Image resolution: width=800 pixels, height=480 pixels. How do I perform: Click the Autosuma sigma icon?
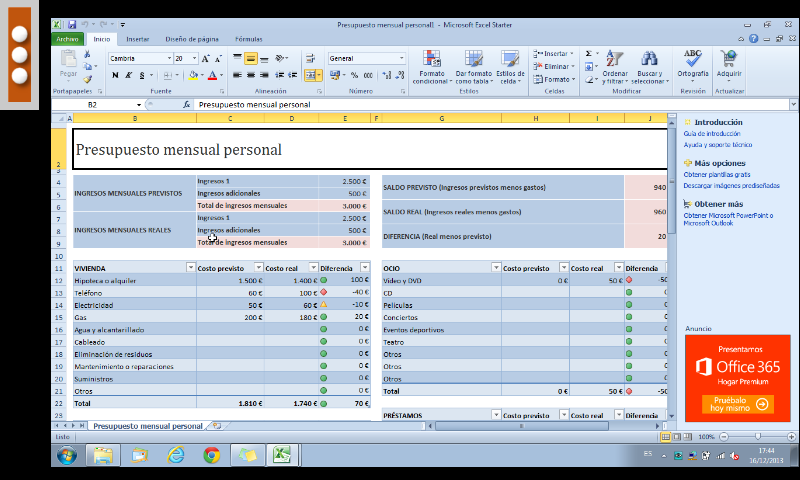point(589,53)
